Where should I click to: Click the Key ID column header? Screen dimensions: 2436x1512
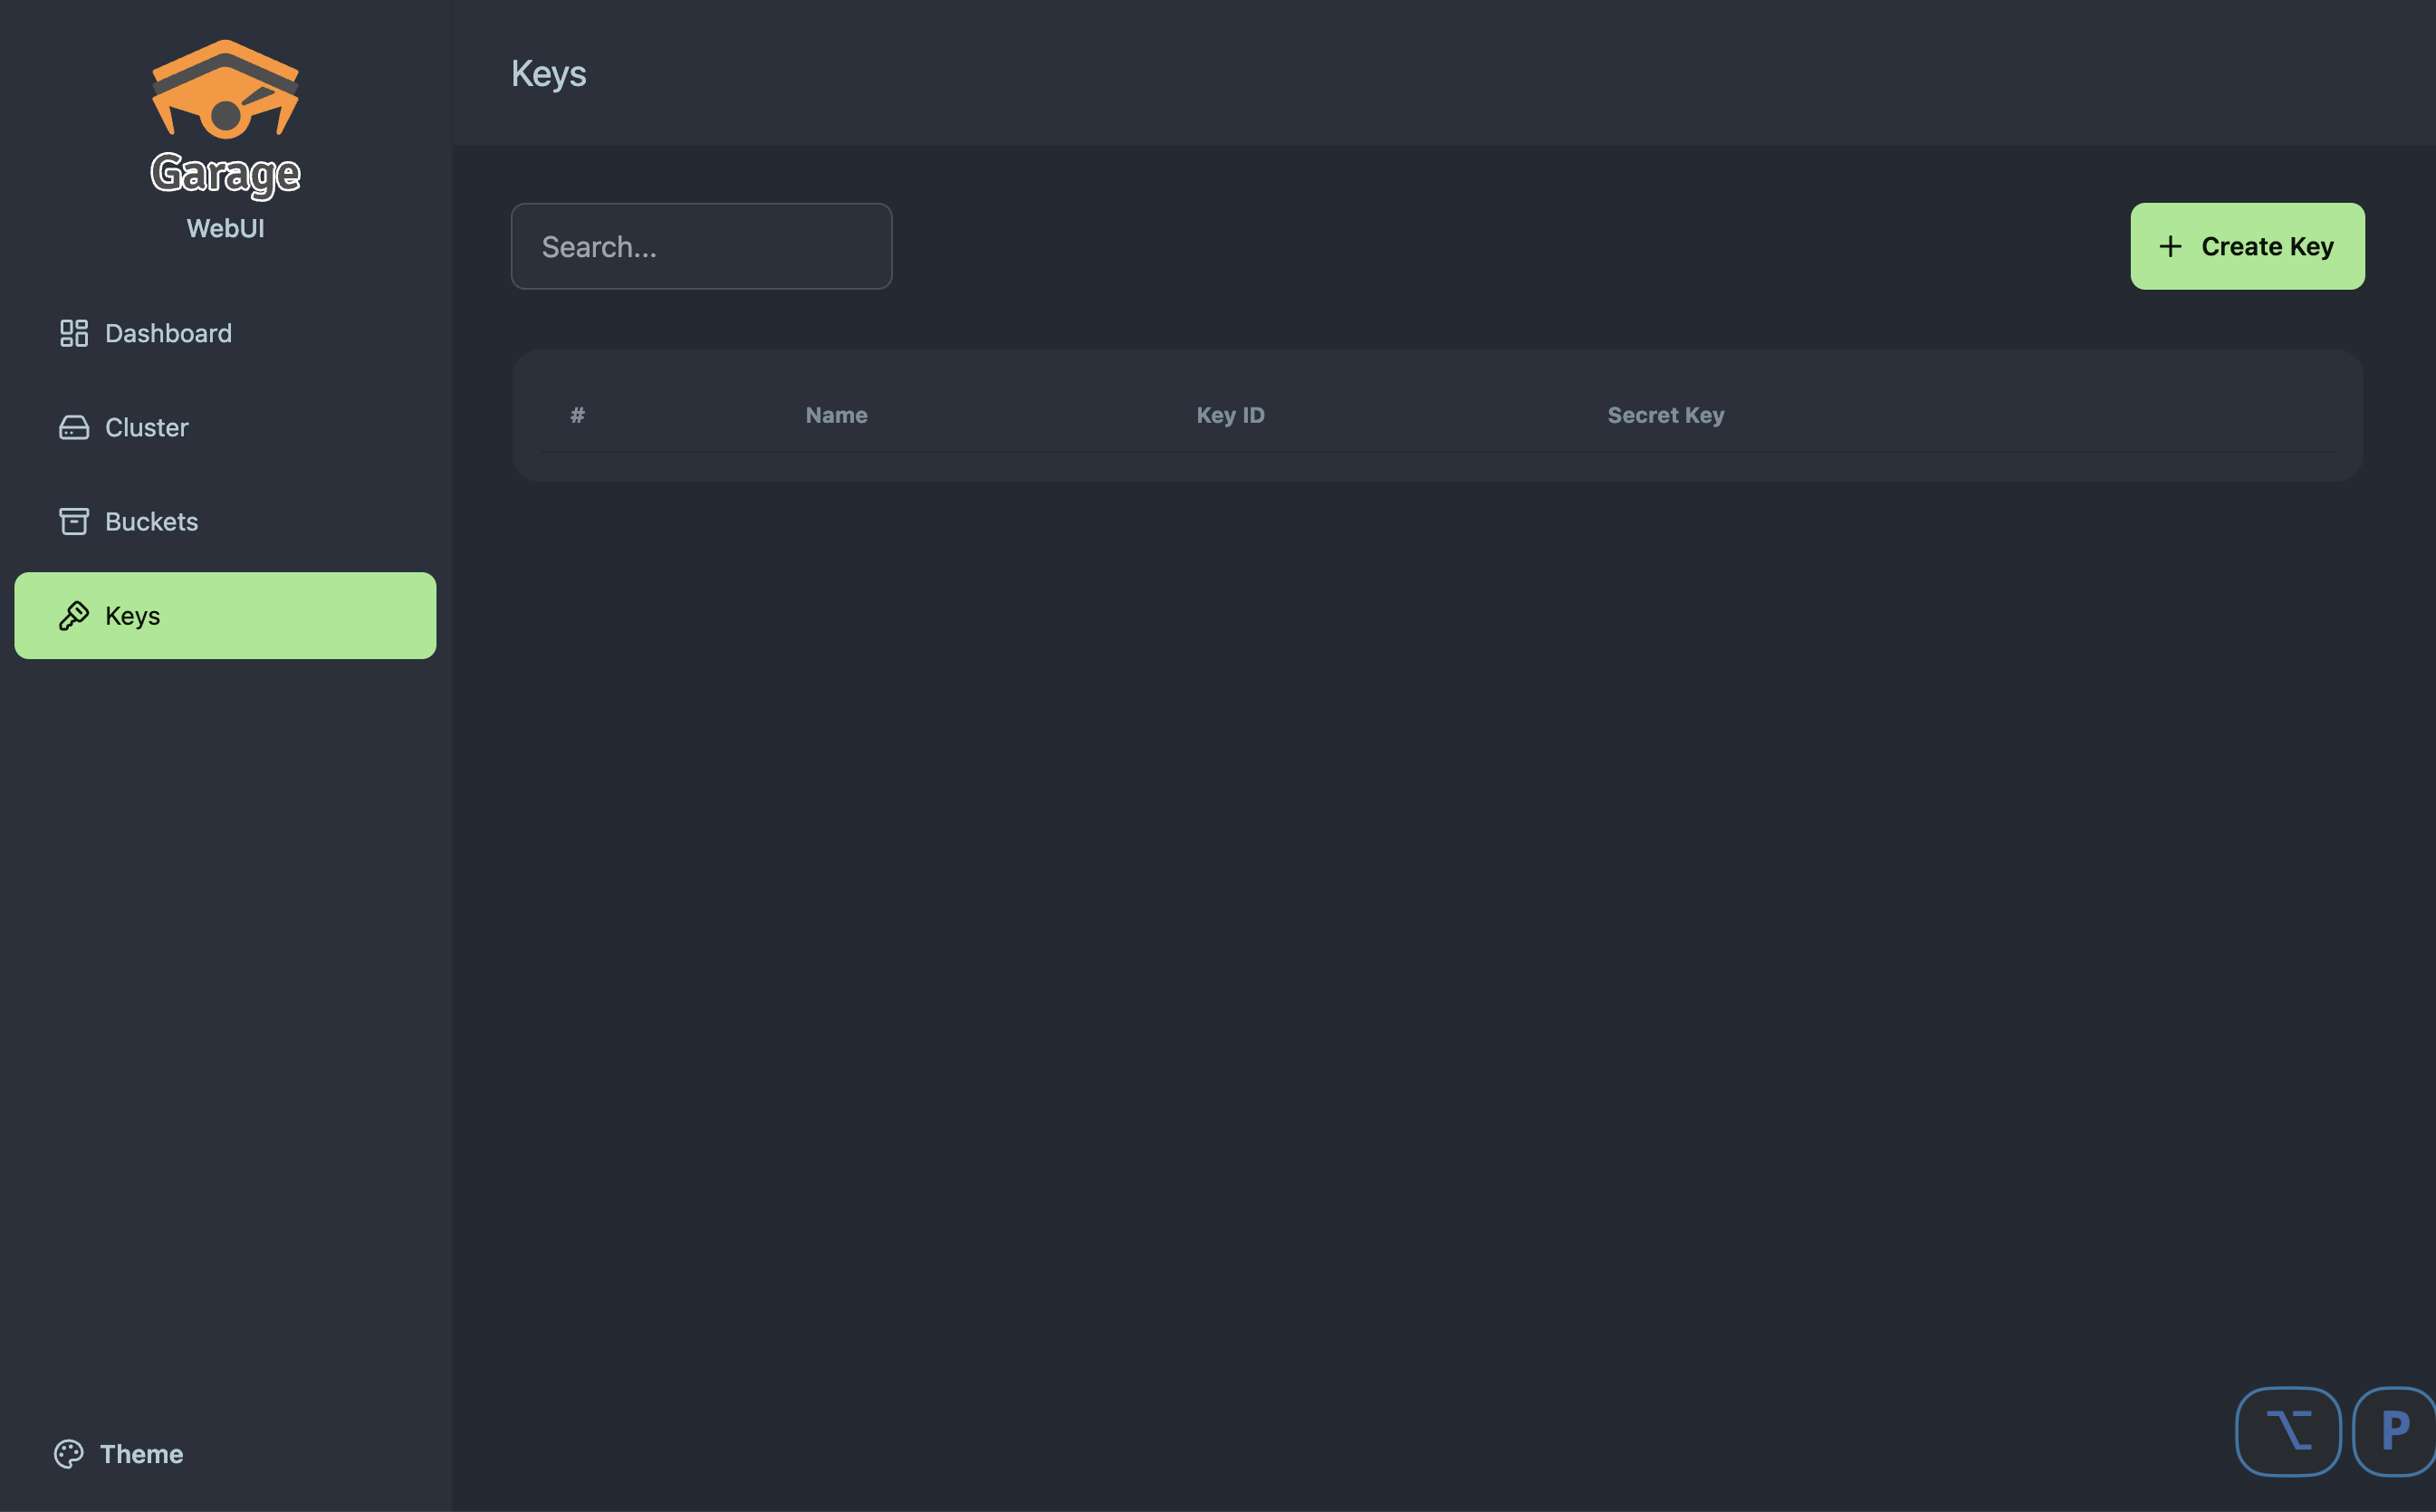[x=1230, y=415]
